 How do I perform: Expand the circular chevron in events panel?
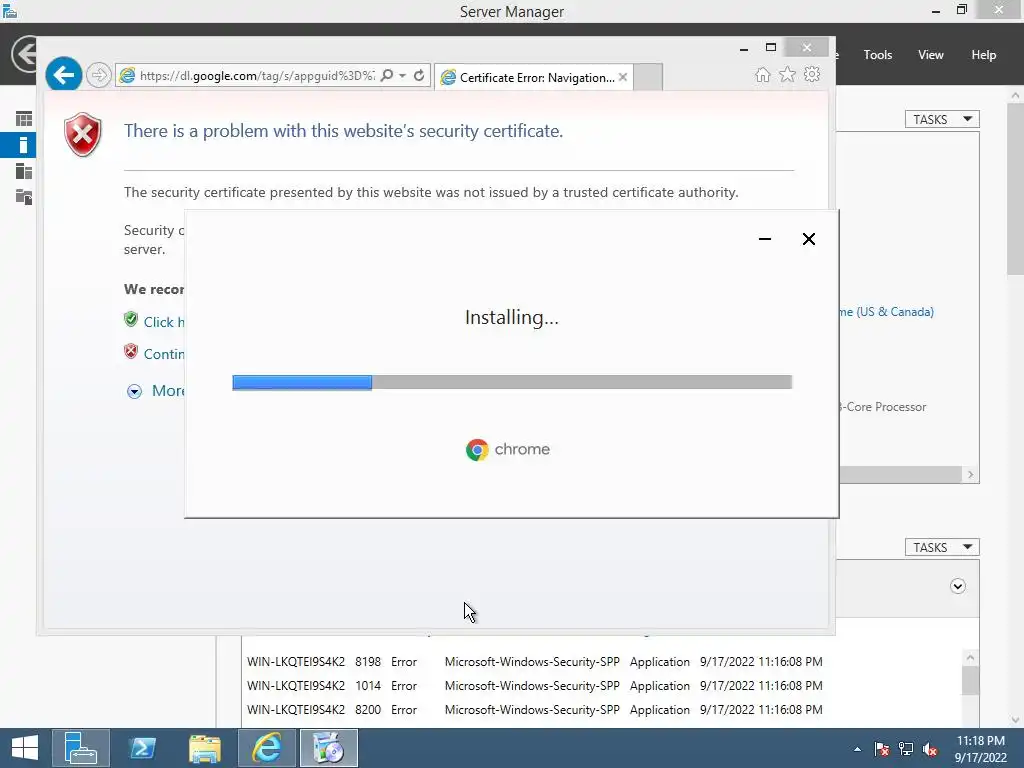point(958,586)
